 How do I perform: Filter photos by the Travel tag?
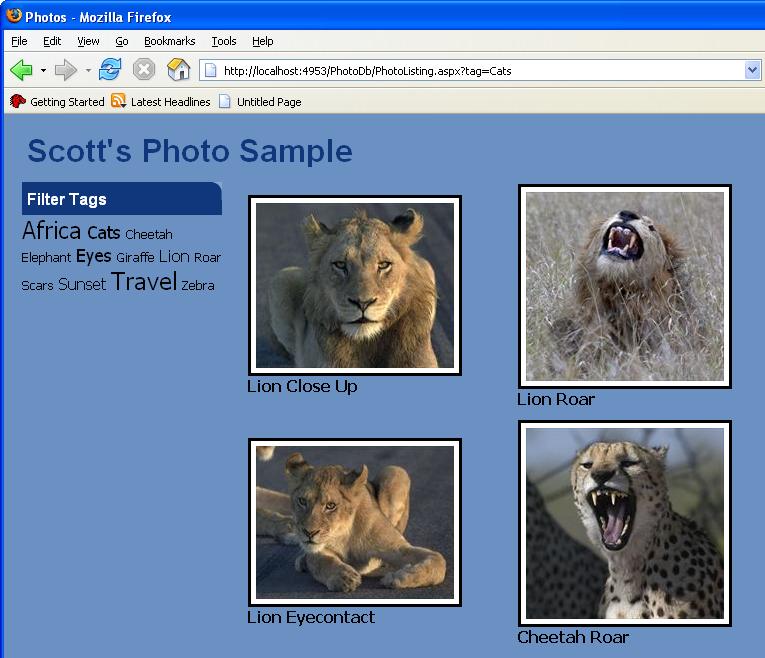point(144,281)
